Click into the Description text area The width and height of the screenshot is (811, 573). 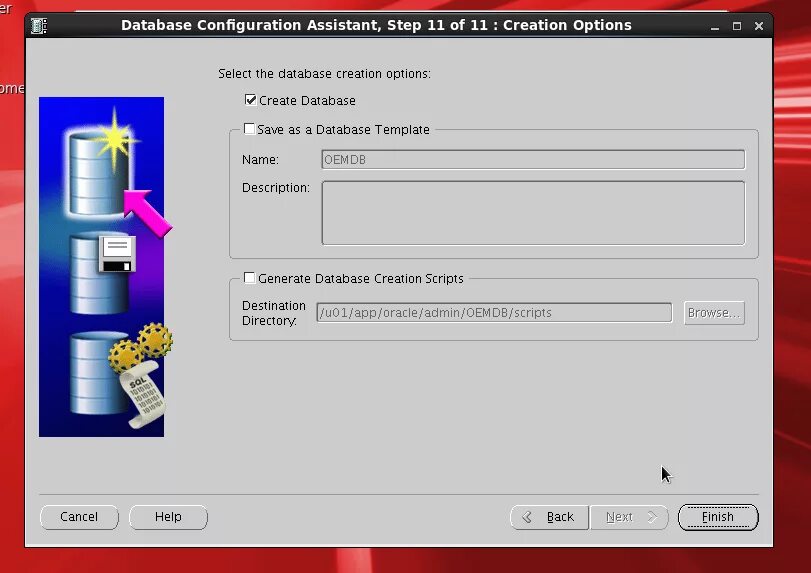click(533, 213)
